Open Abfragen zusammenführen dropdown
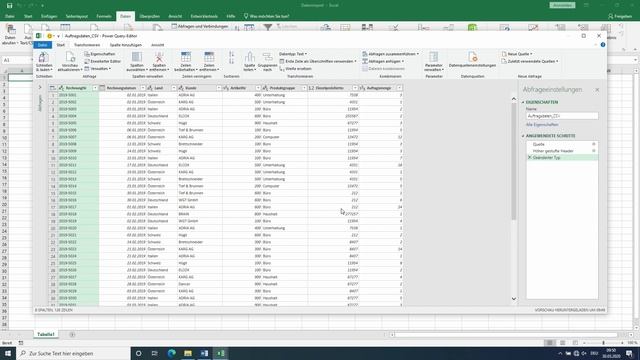Viewport: 640px width, 360px height. click(x=390, y=54)
